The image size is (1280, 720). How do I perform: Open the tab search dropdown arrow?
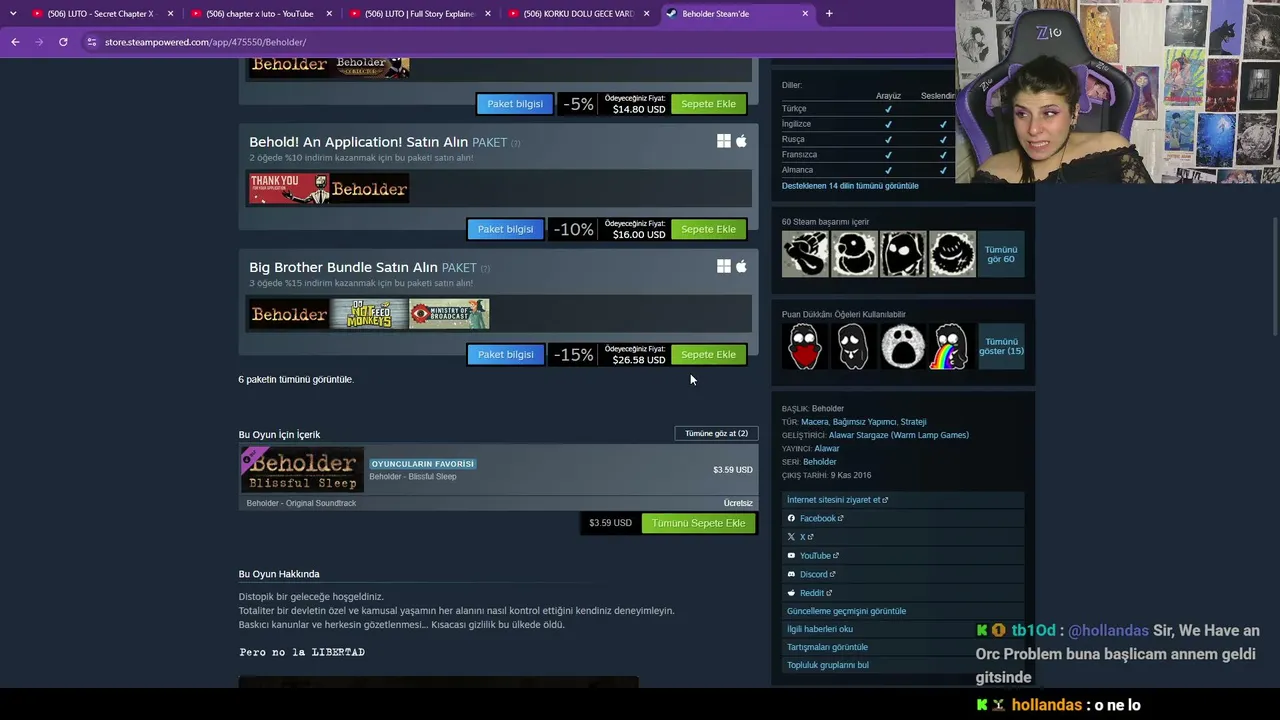13,14
